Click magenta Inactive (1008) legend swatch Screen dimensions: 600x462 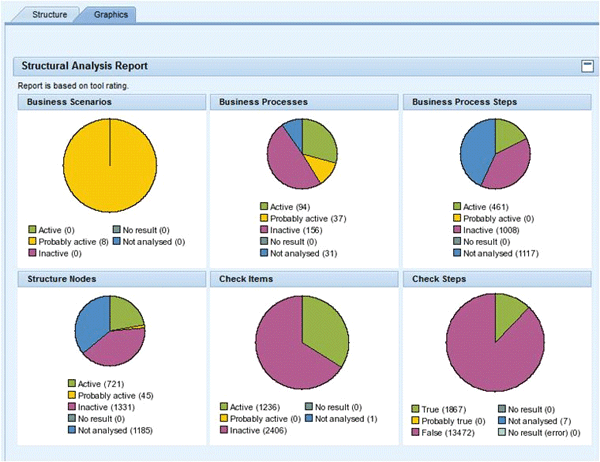pos(460,231)
